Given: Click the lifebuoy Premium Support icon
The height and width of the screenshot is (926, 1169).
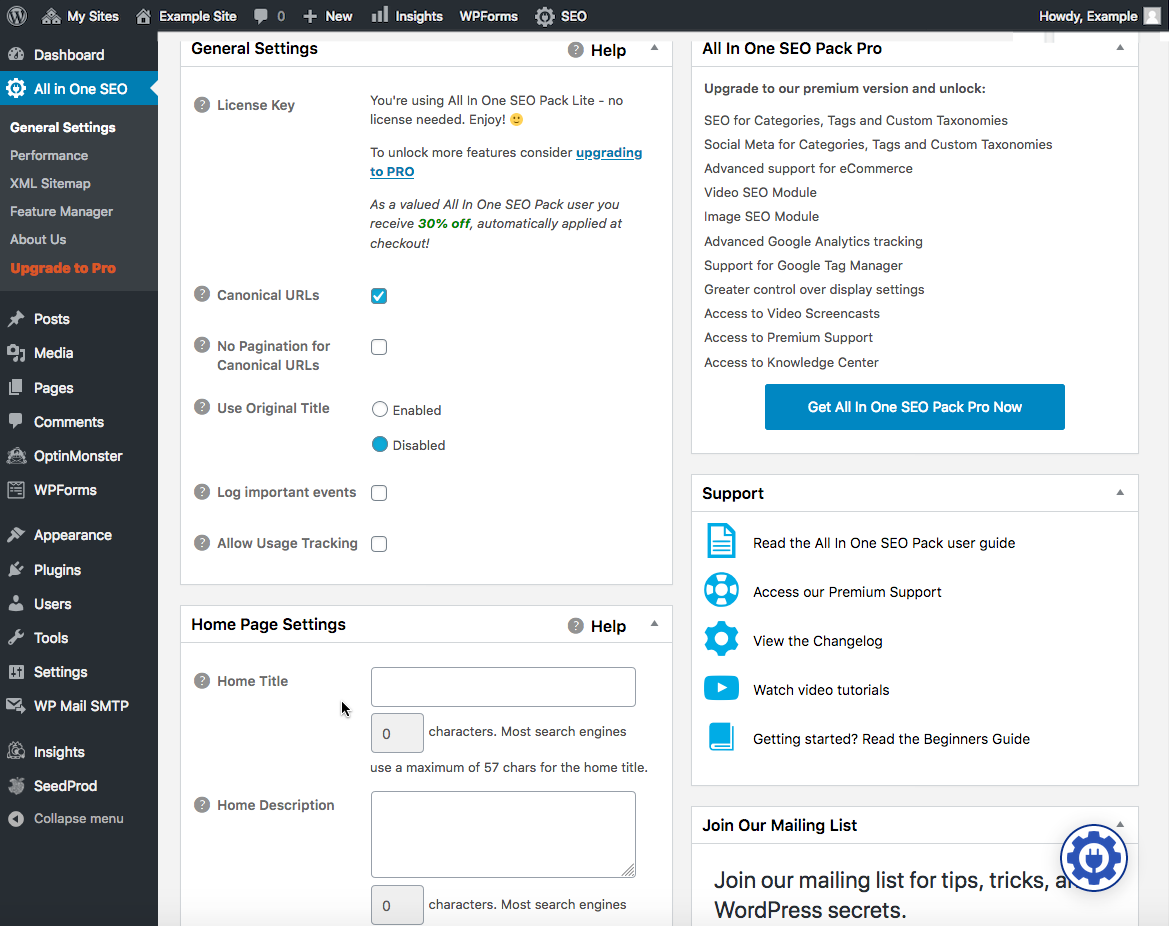Looking at the screenshot, I should (721, 590).
